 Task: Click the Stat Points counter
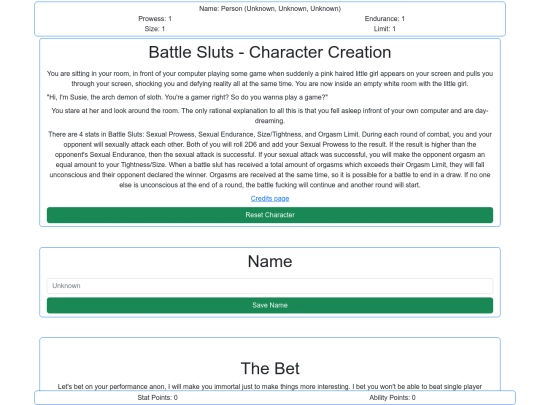(x=158, y=397)
